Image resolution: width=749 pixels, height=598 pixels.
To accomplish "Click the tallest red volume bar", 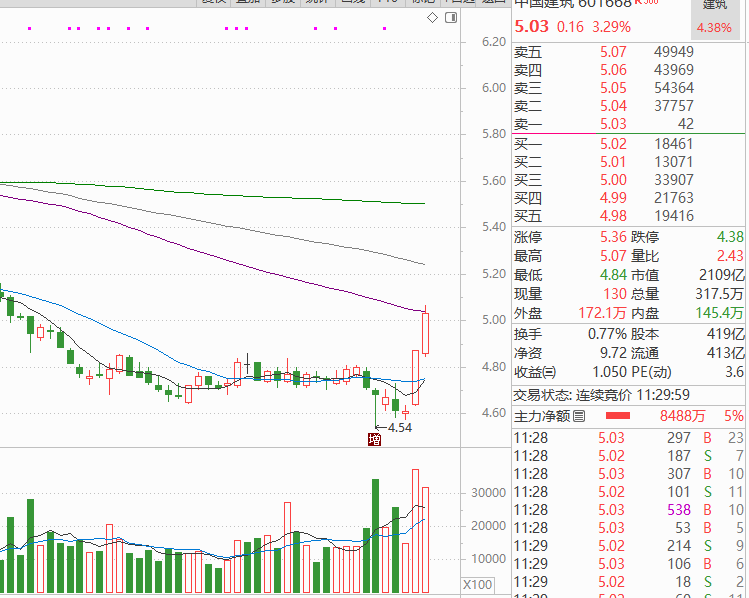I will pos(415,530).
